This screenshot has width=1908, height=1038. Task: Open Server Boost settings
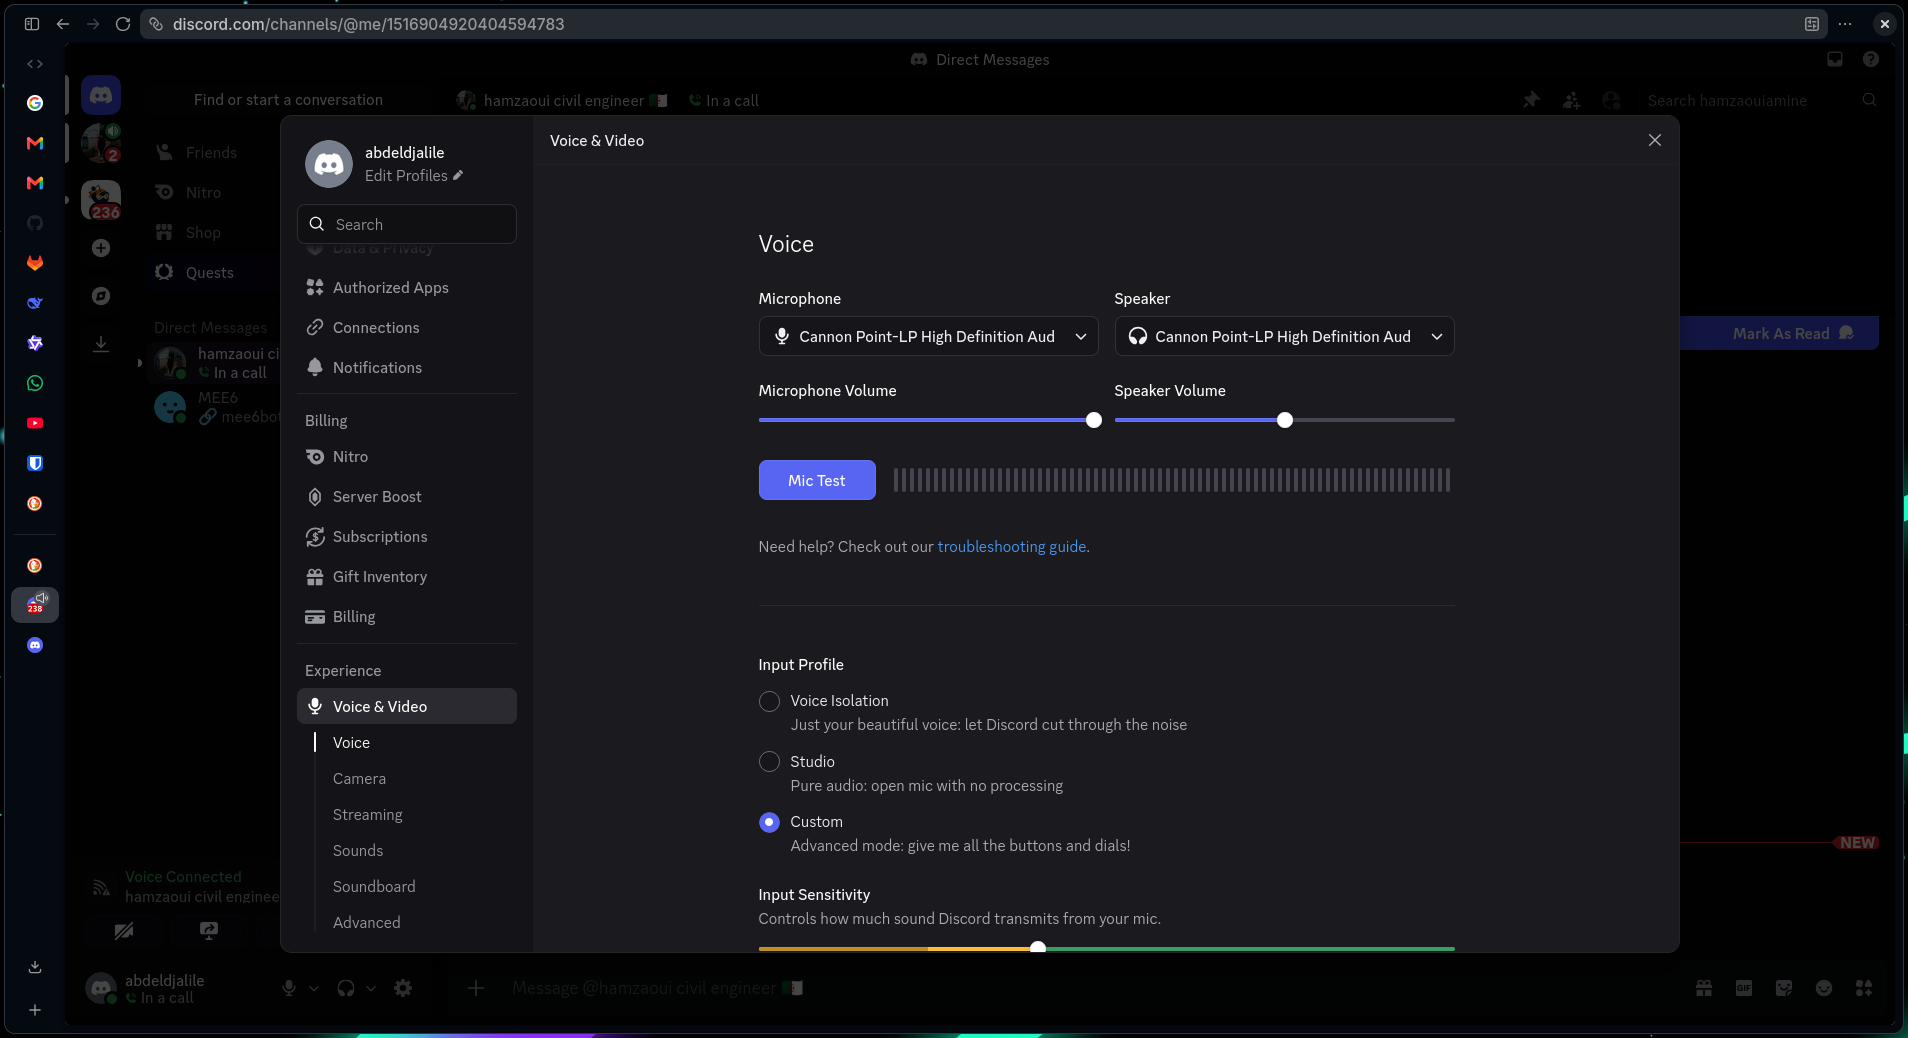[x=407, y=496]
